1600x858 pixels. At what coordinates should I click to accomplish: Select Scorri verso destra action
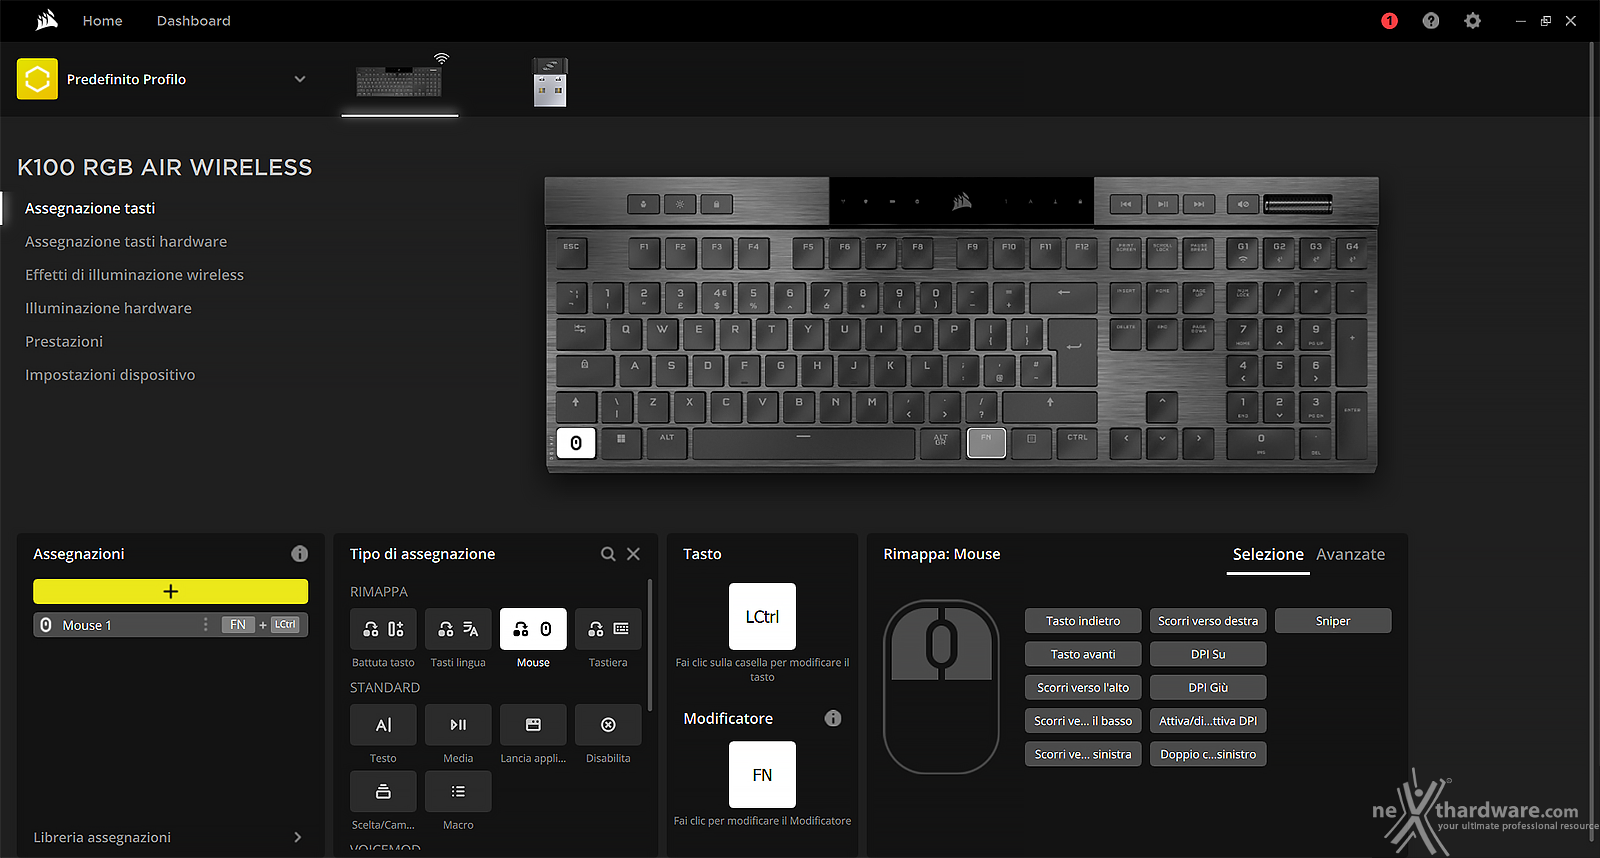point(1208,621)
